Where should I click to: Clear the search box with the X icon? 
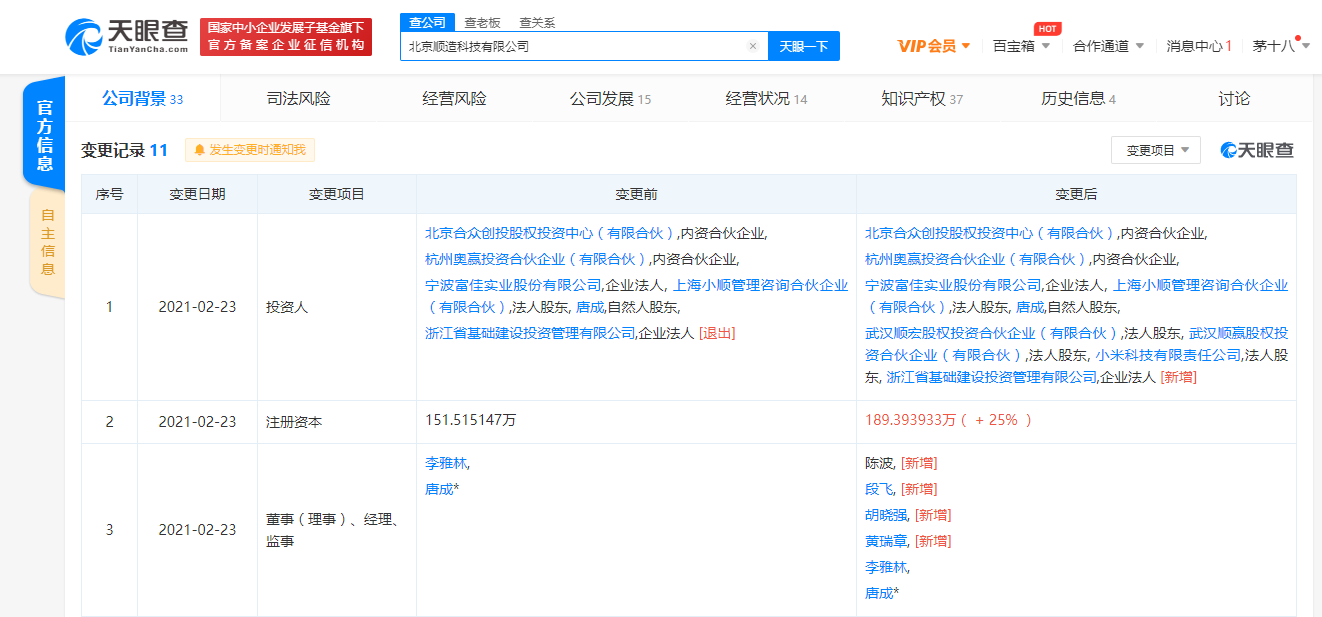[x=753, y=46]
